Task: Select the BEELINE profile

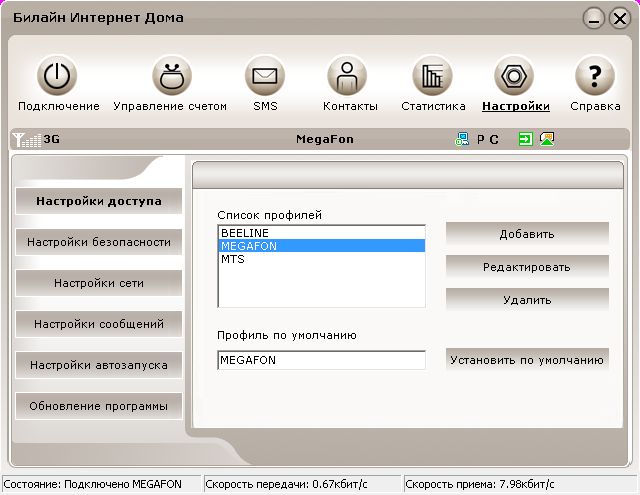Action: pos(322,233)
